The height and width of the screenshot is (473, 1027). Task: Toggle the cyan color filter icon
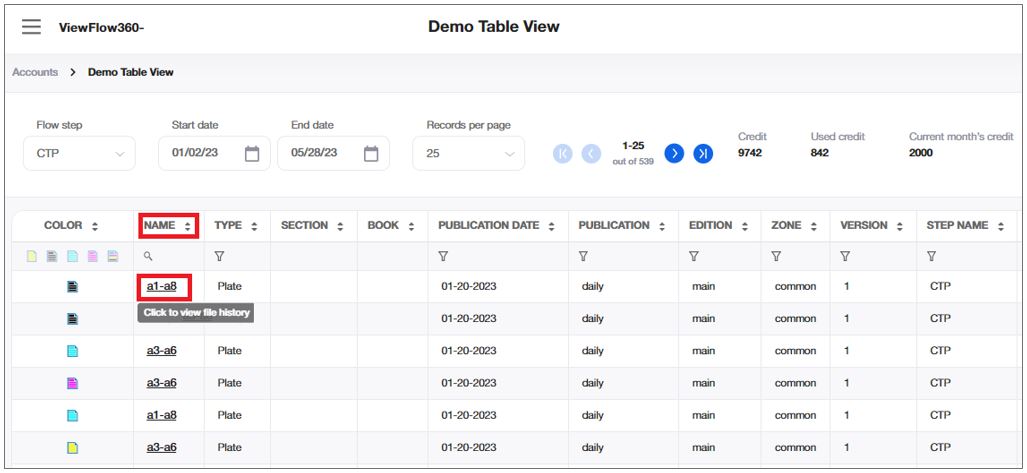click(72, 257)
